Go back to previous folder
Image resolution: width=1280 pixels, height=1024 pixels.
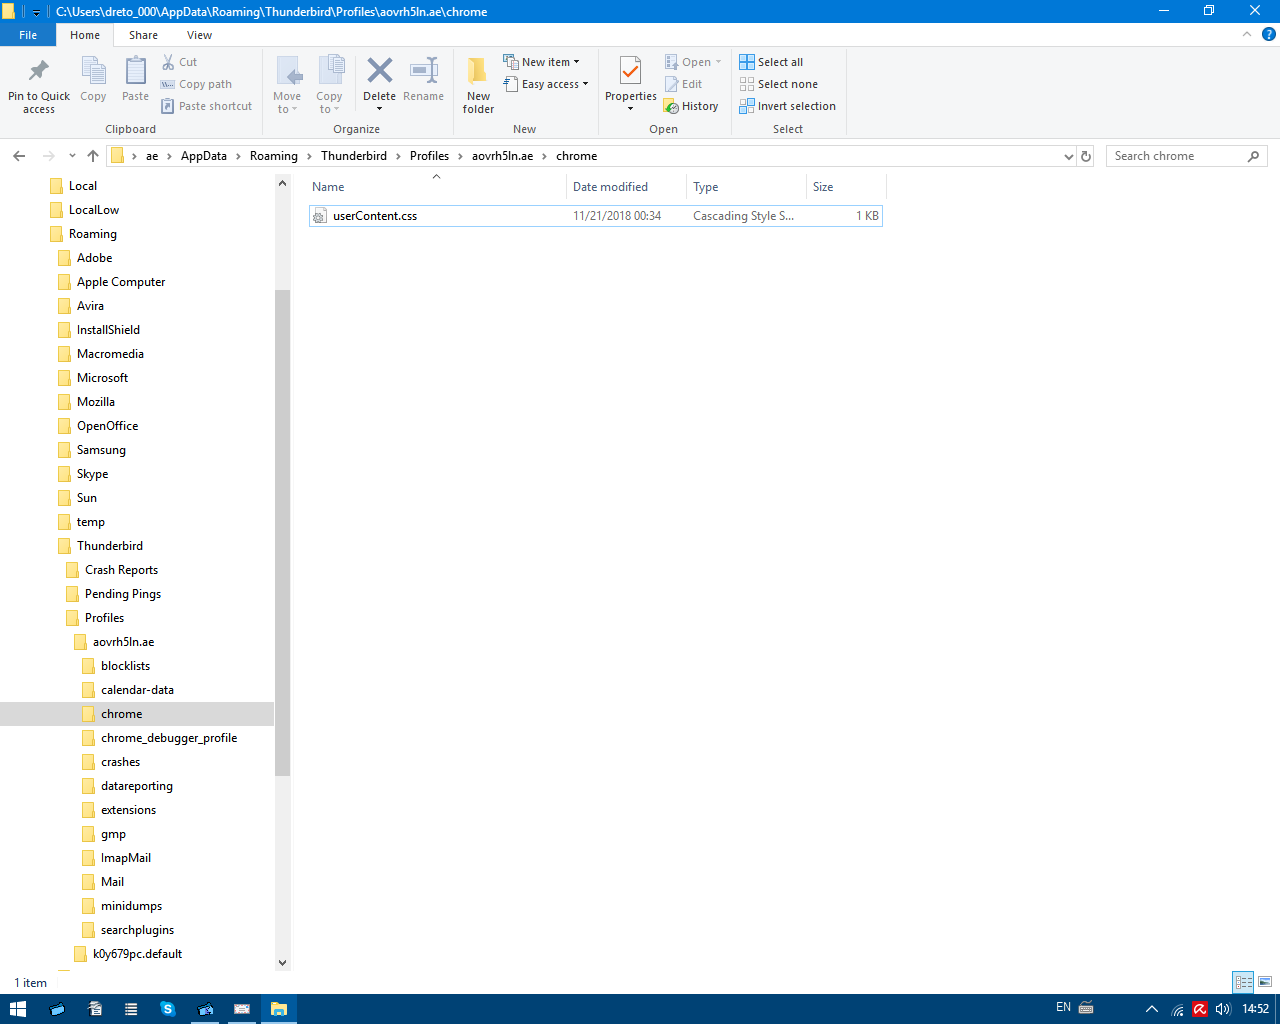point(19,156)
